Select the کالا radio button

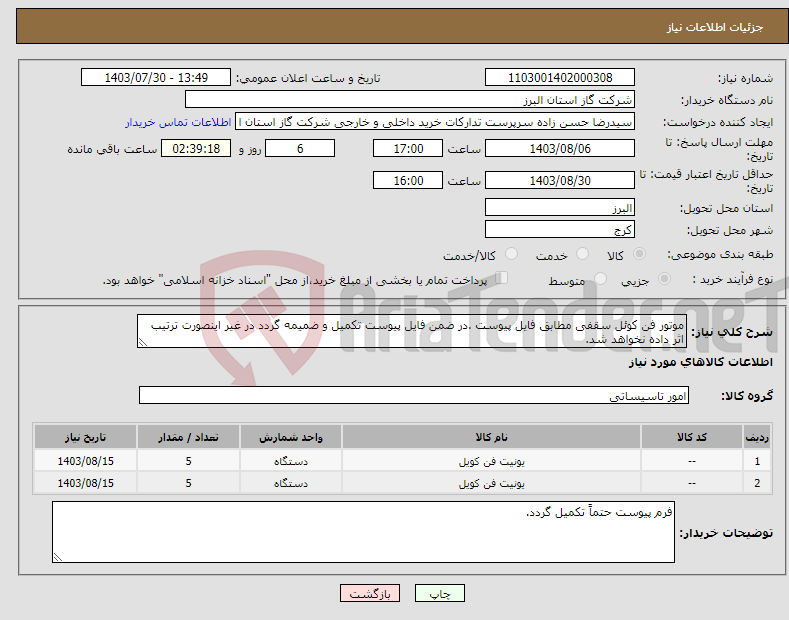tap(640, 254)
